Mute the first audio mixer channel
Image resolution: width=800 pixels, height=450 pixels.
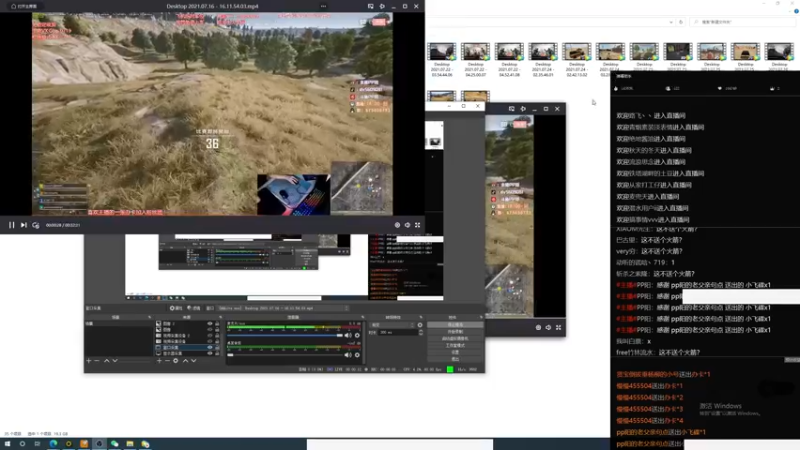click(x=348, y=335)
